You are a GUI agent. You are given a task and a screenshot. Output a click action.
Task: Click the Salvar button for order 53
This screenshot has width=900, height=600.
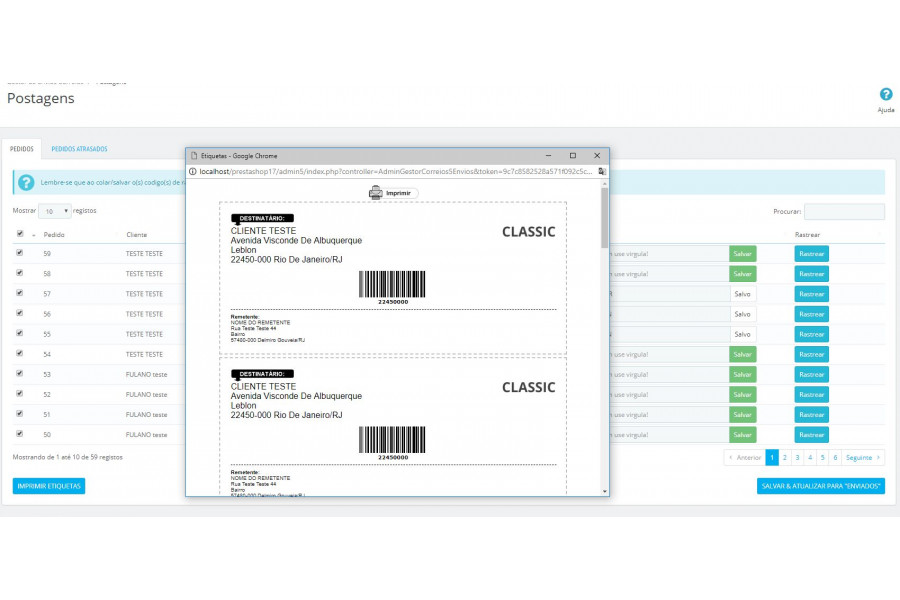pyautogui.click(x=742, y=374)
